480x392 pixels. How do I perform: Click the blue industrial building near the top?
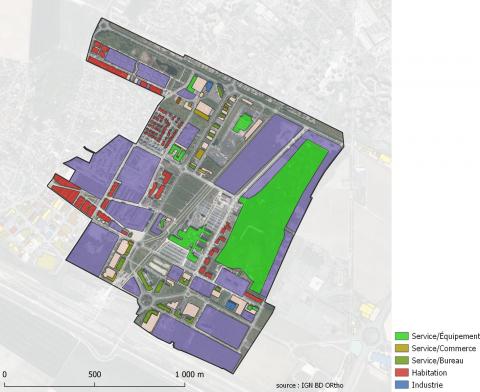click(209, 86)
